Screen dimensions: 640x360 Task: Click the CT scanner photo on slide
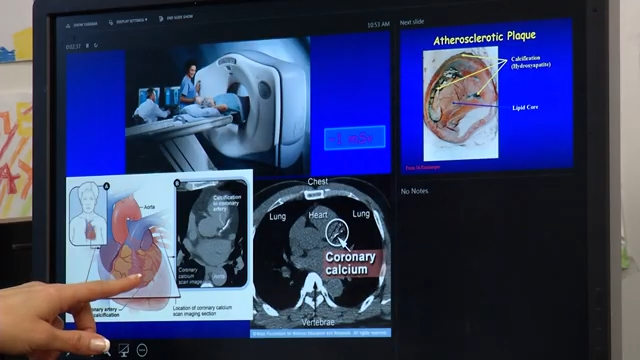pyautogui.click(x=218, y=105)
